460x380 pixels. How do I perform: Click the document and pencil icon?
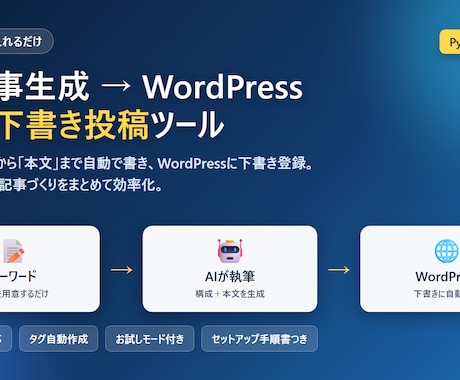click(13, 251)
